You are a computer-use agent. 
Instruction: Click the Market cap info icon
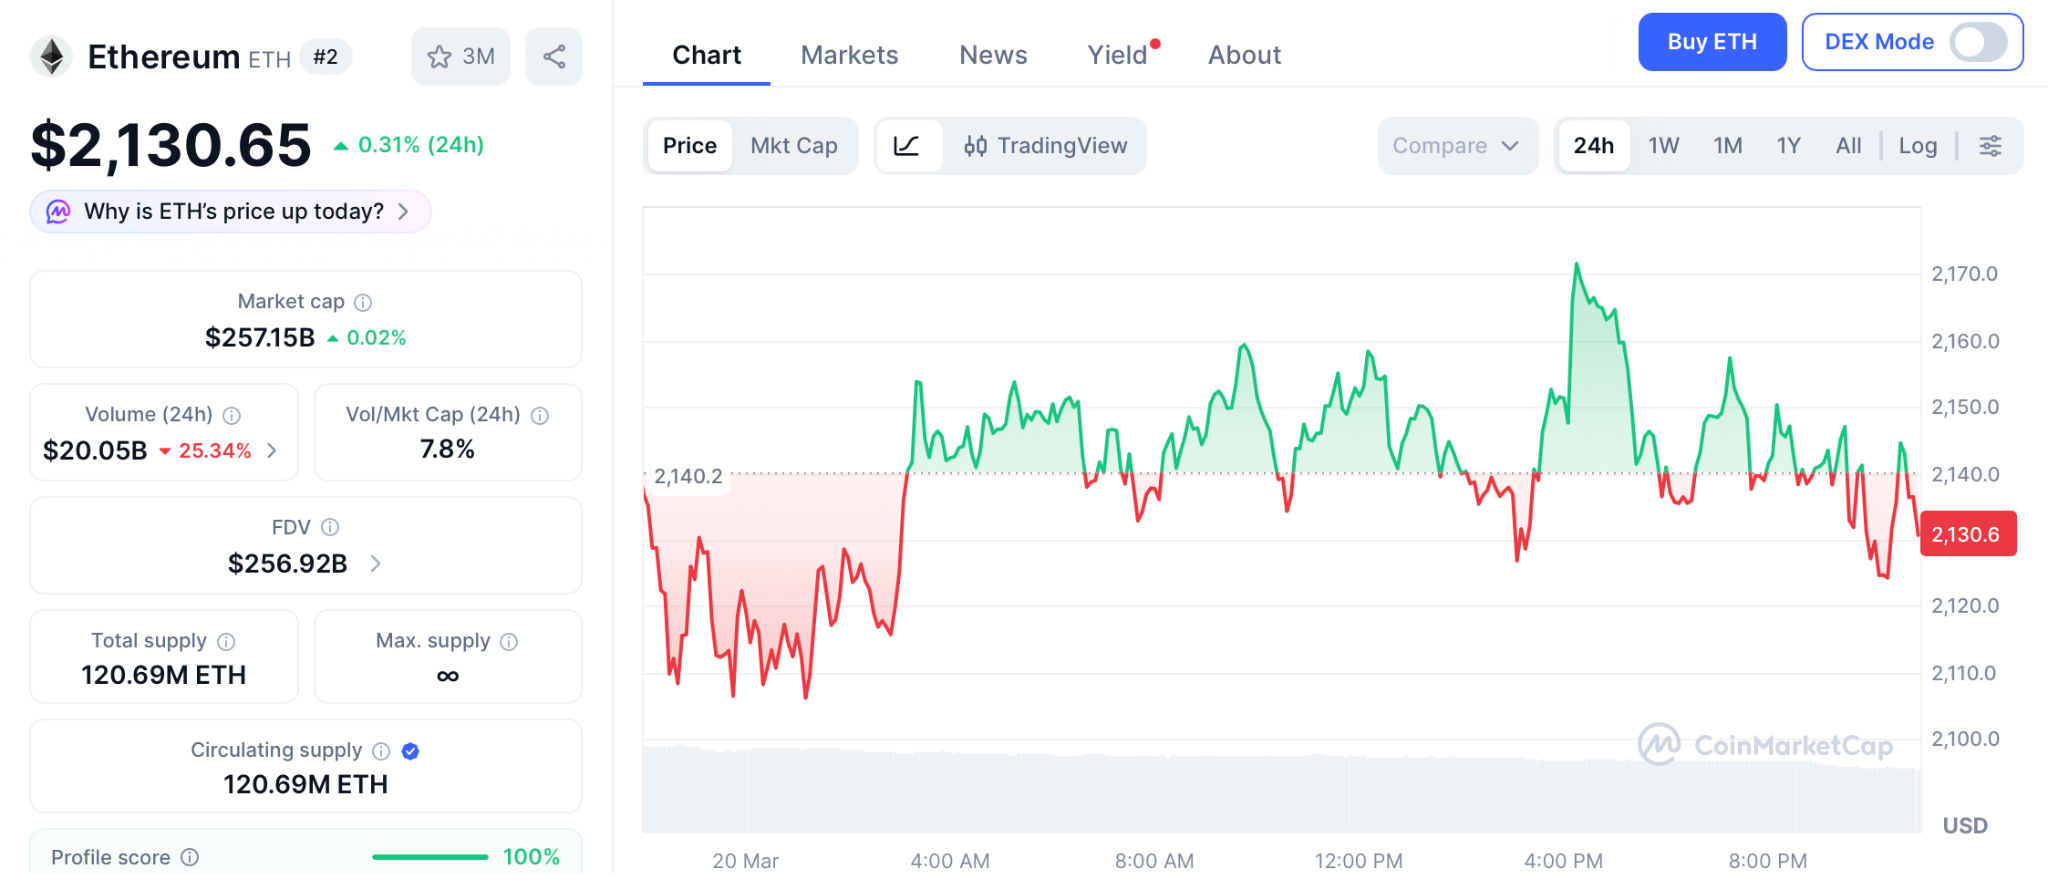tap(363, 302)
